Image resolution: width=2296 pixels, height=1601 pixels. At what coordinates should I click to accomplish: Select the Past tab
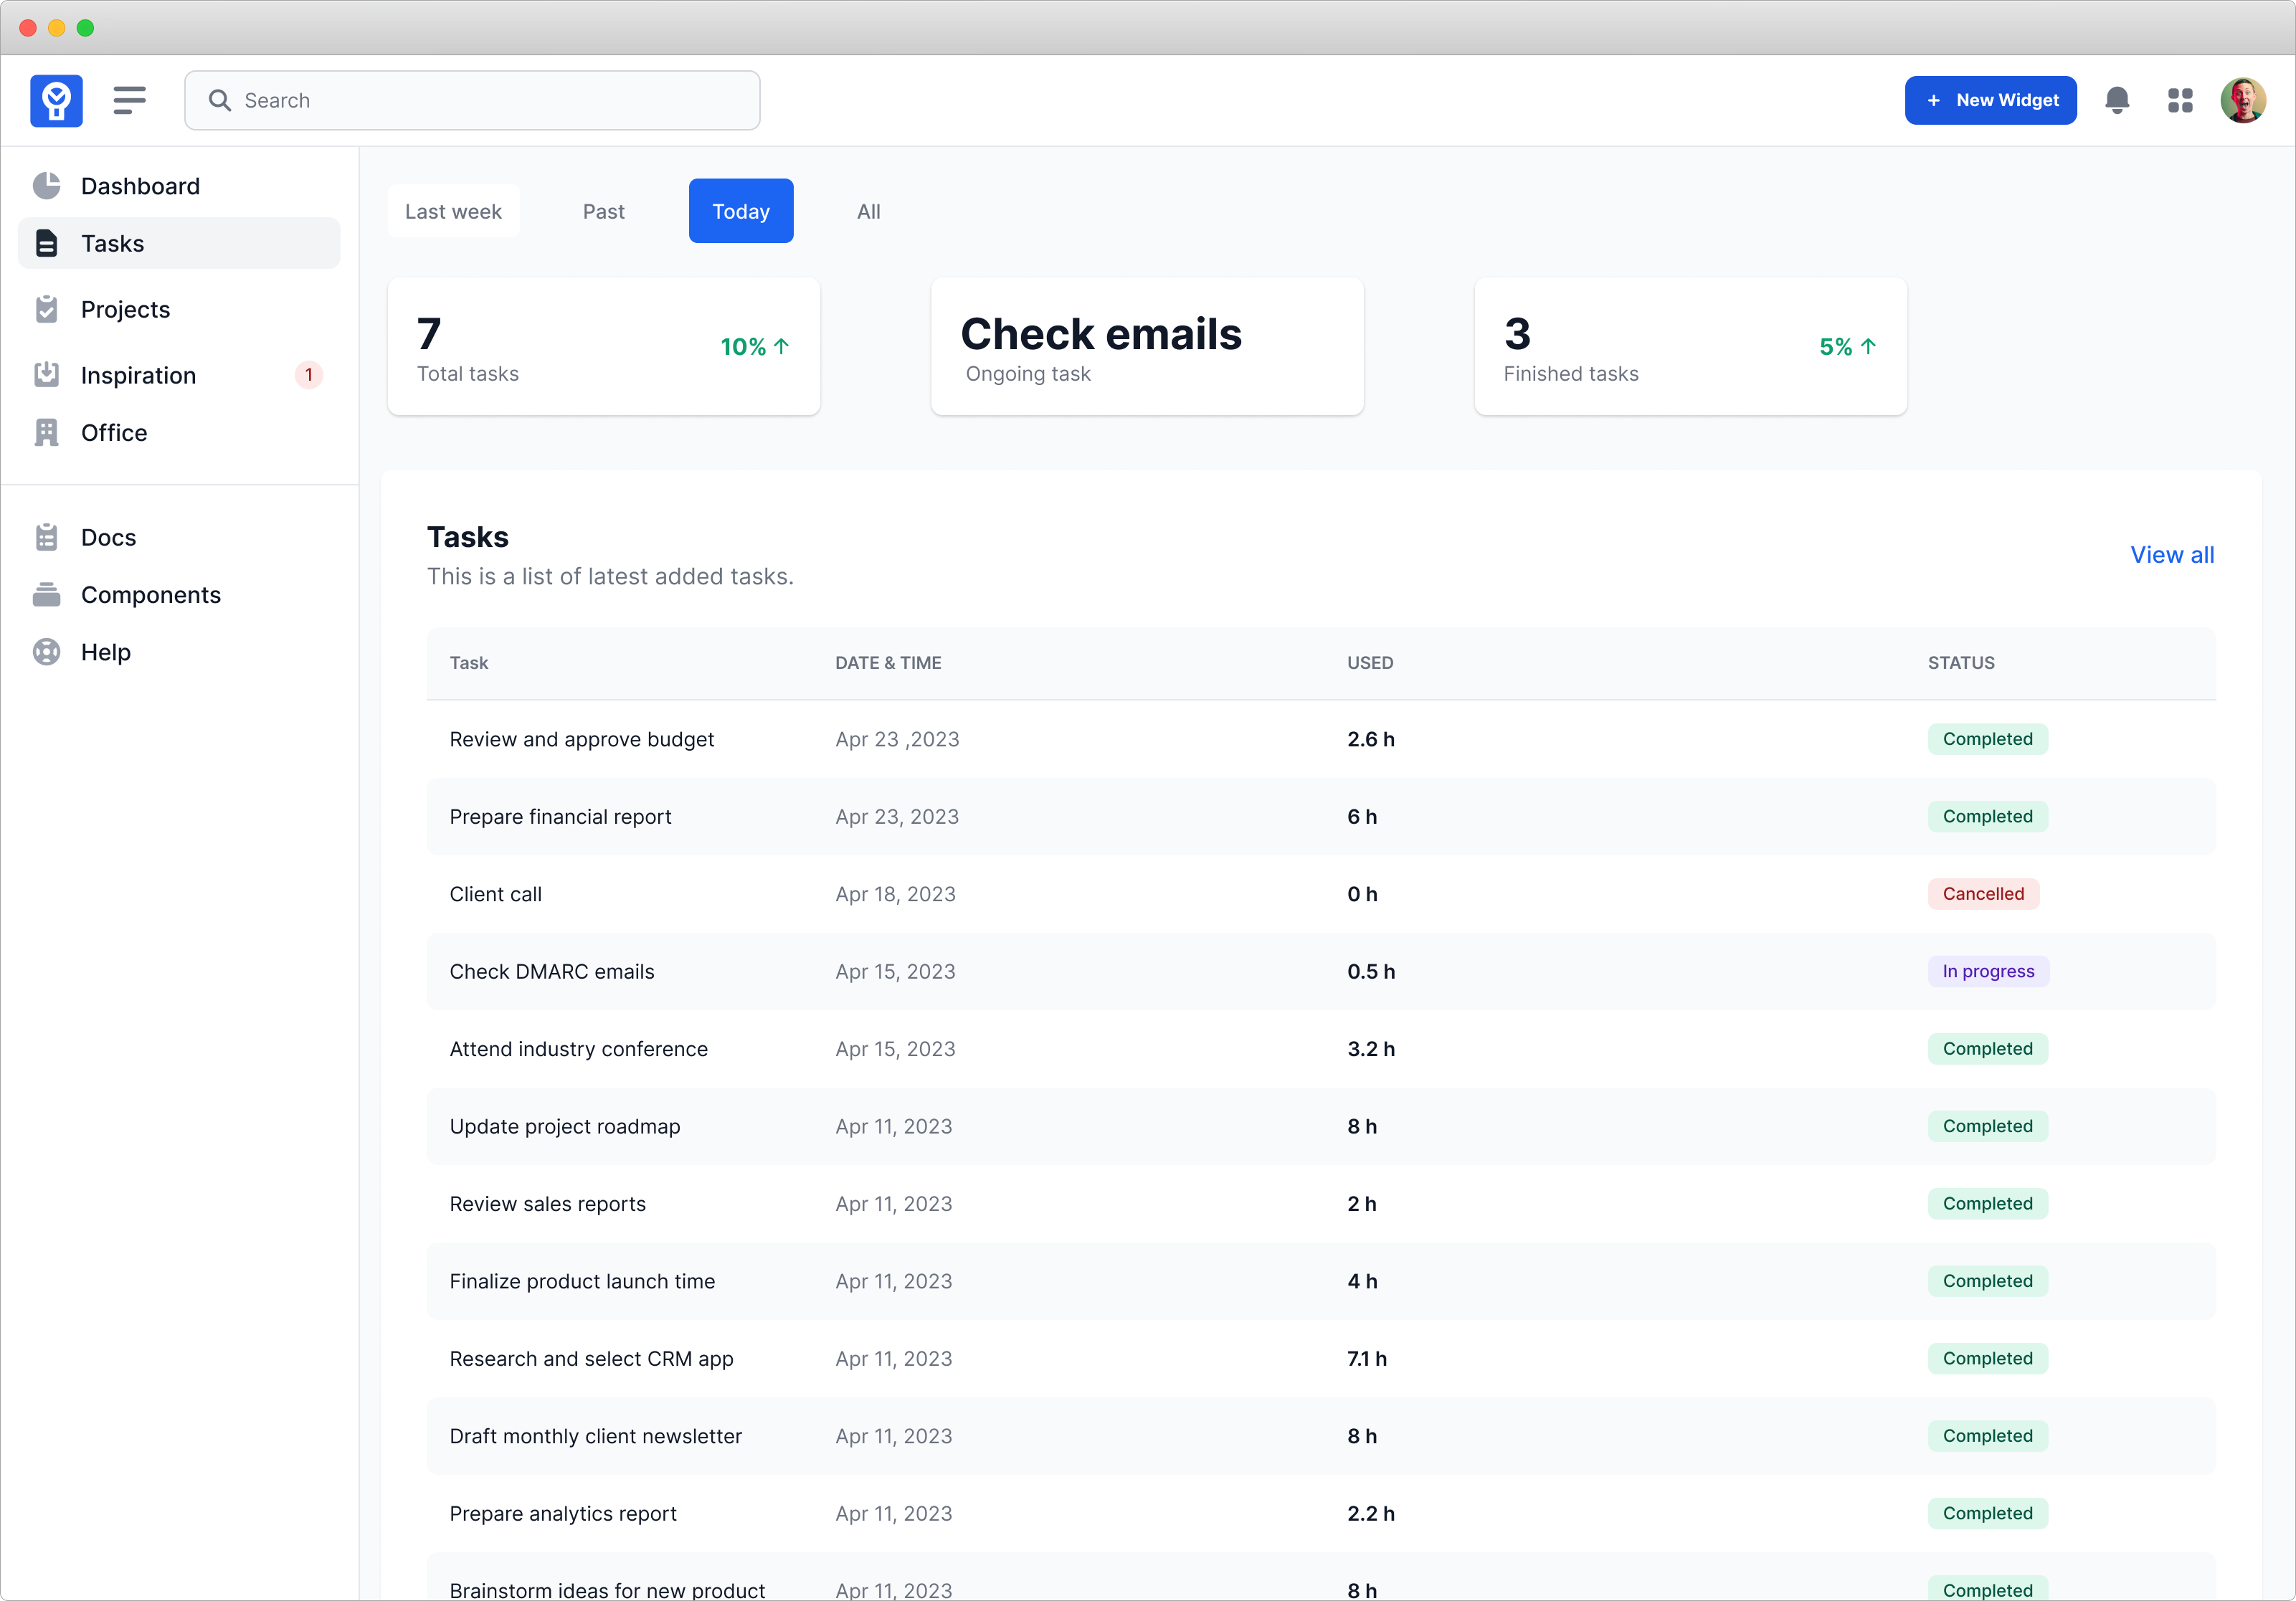tap(603, 211)
